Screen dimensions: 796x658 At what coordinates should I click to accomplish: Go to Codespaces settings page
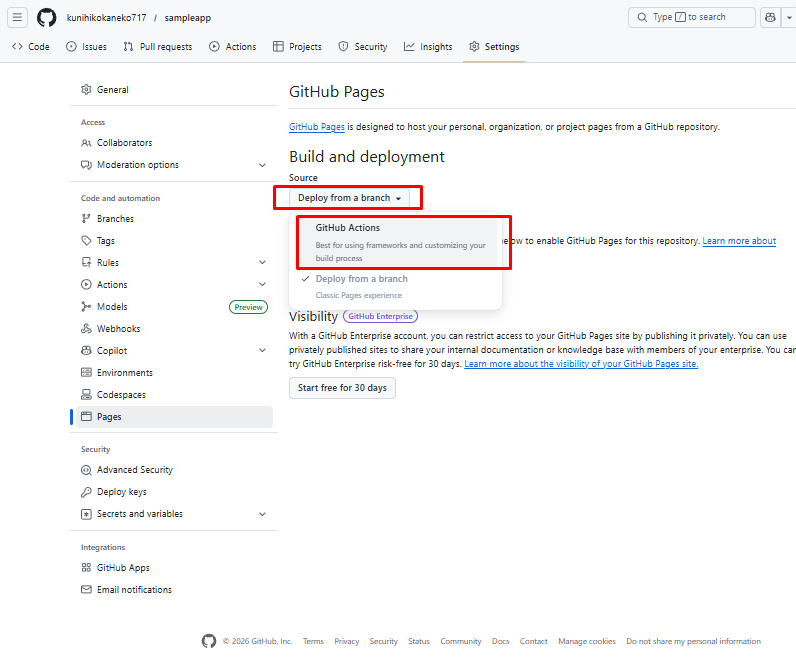[x=124, y=394]
